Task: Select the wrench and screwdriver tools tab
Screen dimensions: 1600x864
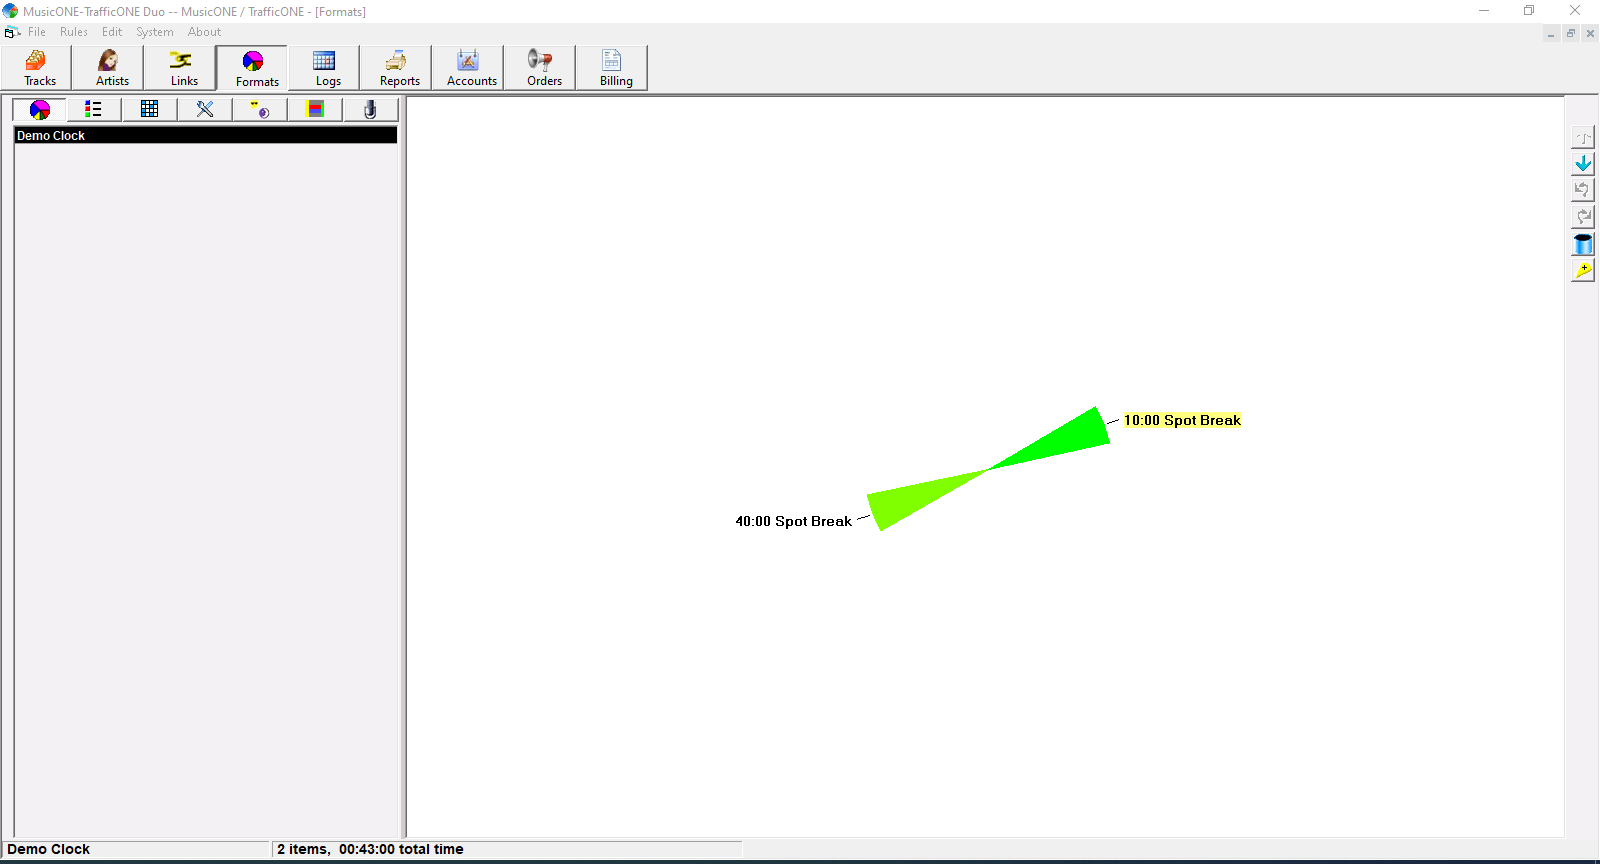Action: click(205, 109)
